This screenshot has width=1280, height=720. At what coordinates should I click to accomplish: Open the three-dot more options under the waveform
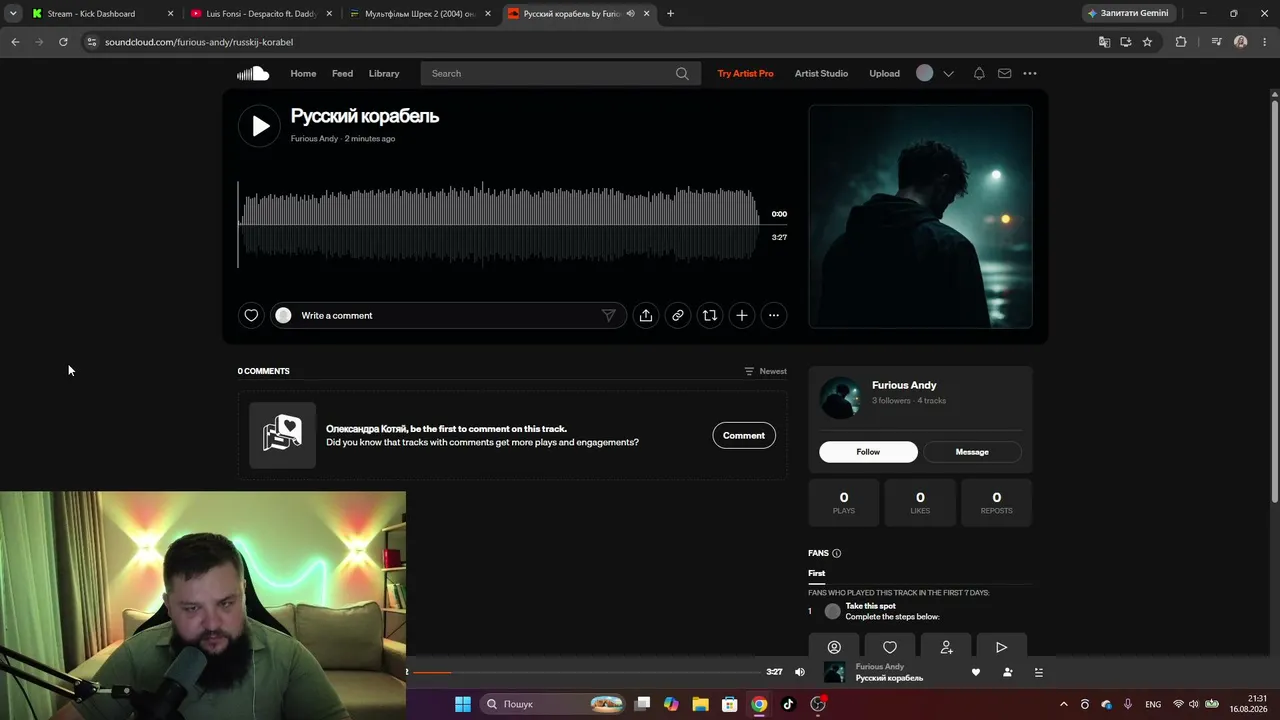[774, 315]
